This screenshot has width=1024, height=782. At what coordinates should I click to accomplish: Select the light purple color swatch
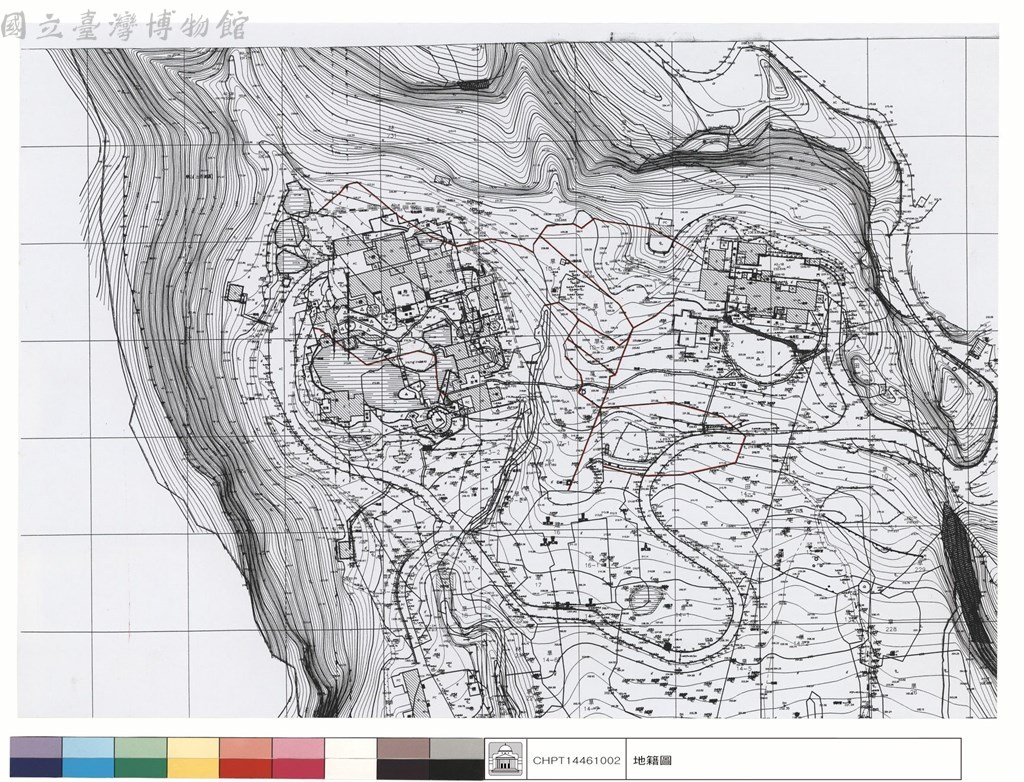[37, 748]
